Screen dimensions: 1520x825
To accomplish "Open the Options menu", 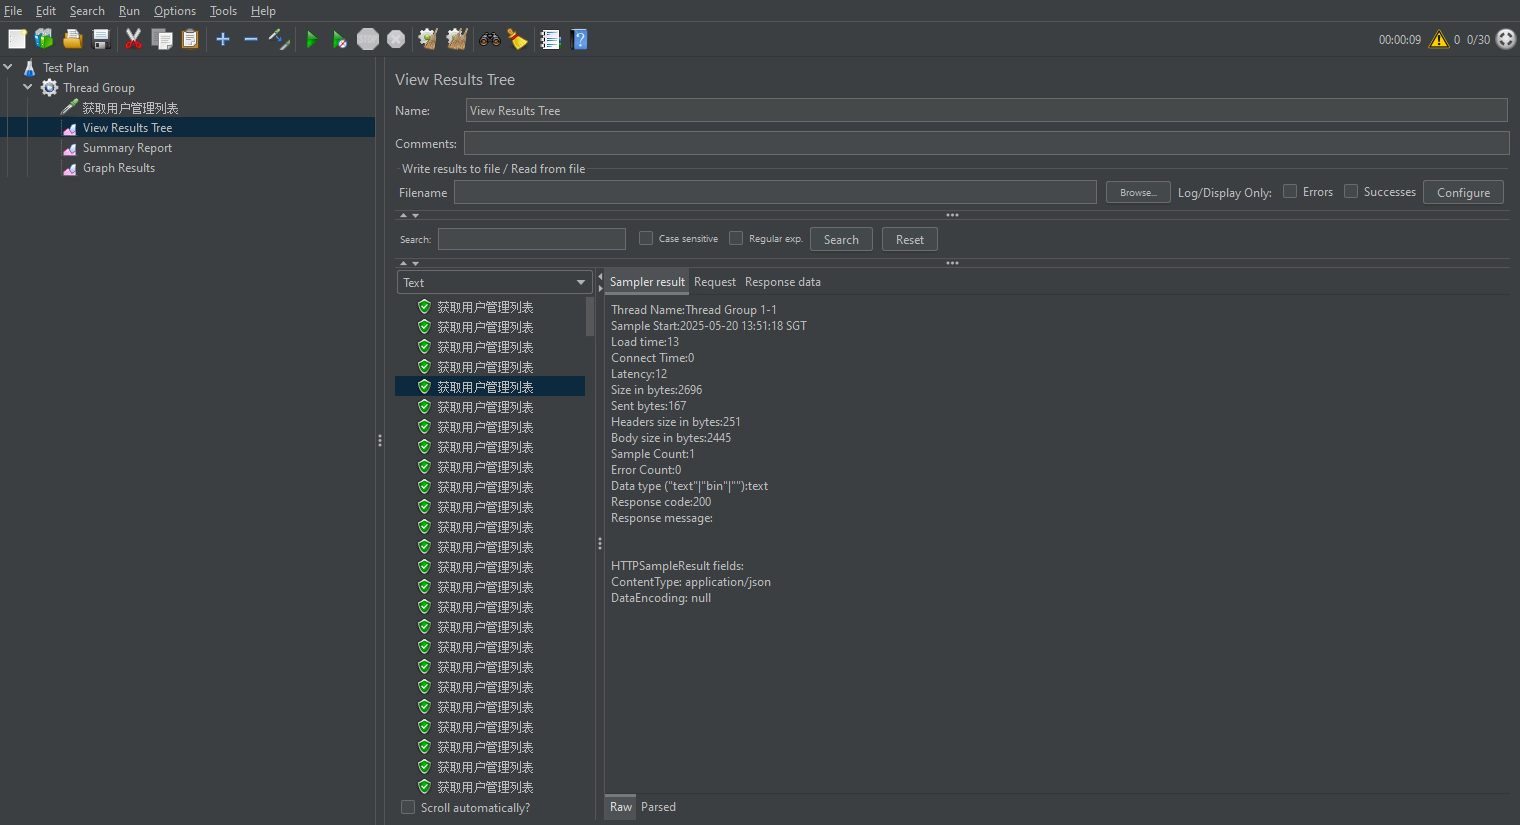I will pyautogui.click(x=175, y=11).
